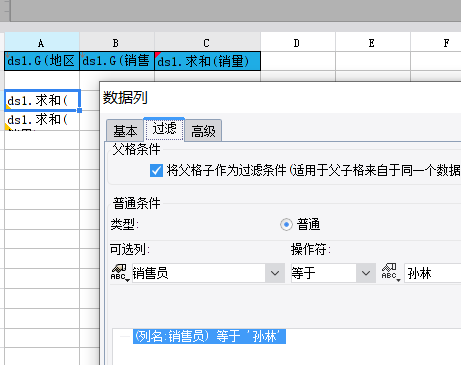Select cell ds1.G(地区 in column A
Screen dimensions: 461x365
pyautogui.click(x=42, y=61)
